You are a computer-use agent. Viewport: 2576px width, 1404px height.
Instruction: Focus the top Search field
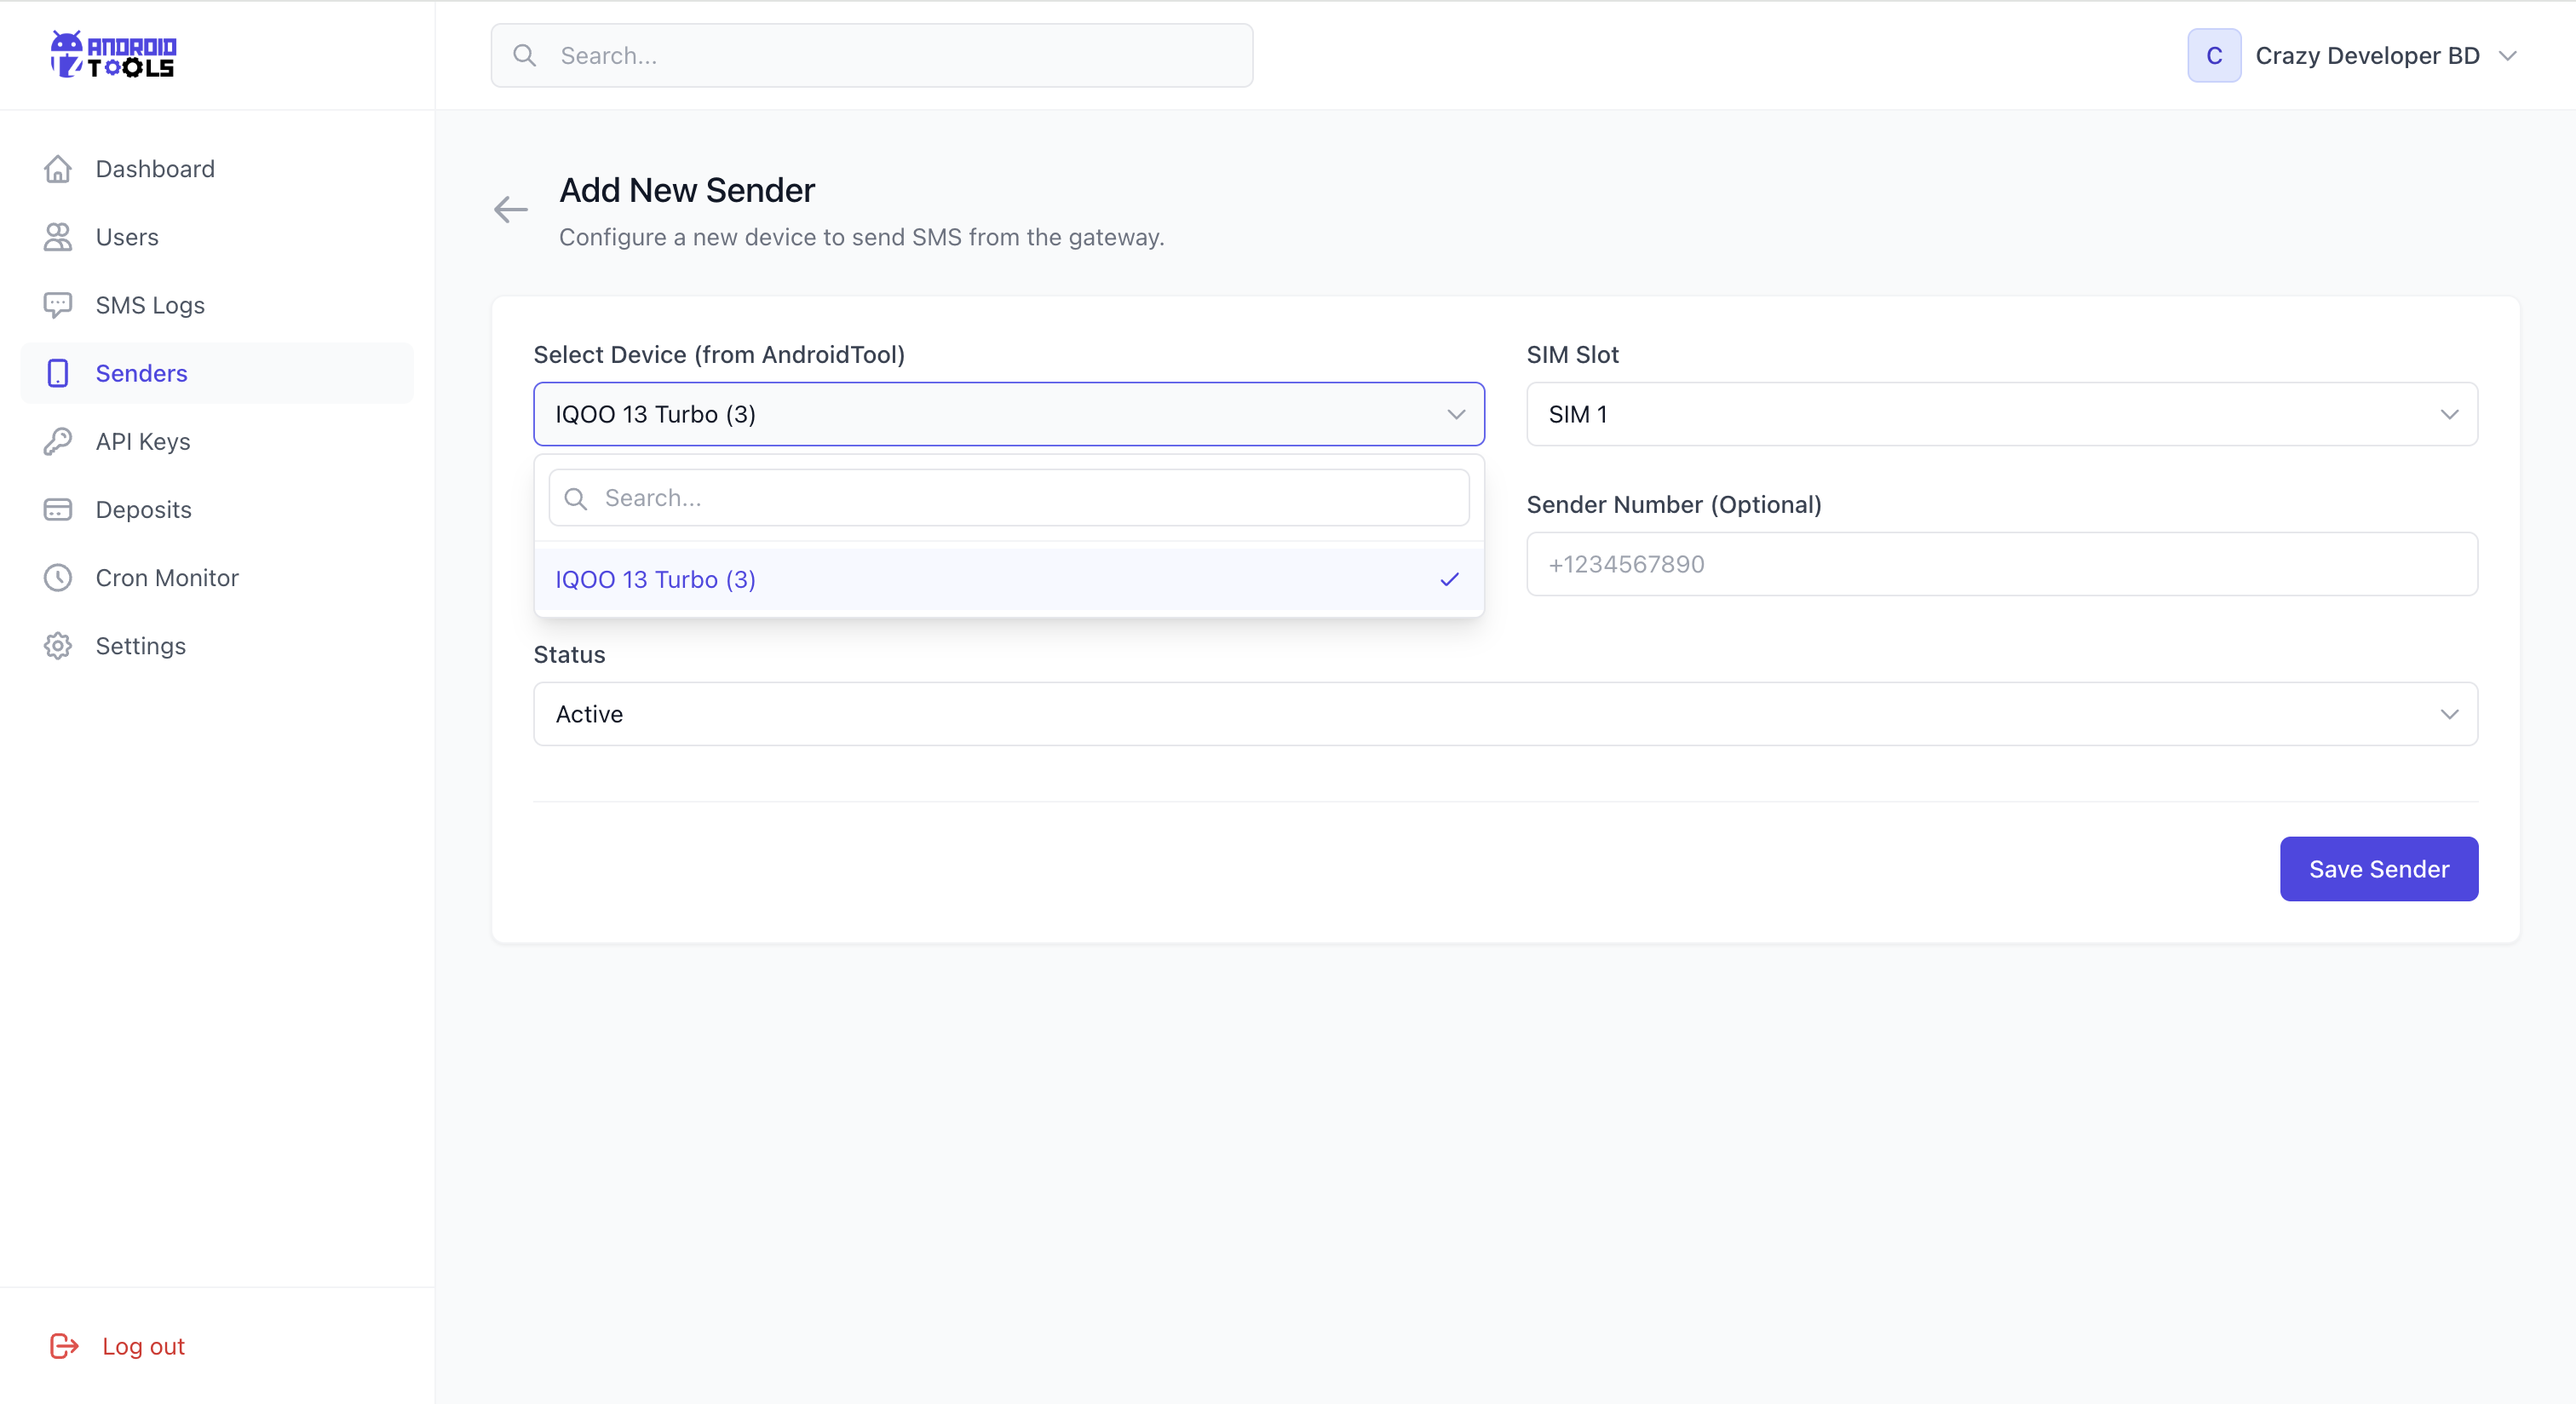[872, 55]
